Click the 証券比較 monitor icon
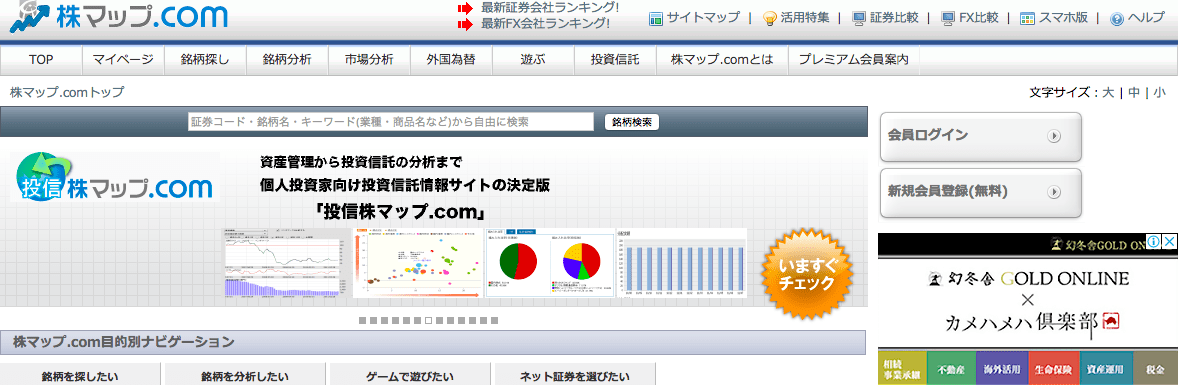The image size is (1187, 385). 859,18
